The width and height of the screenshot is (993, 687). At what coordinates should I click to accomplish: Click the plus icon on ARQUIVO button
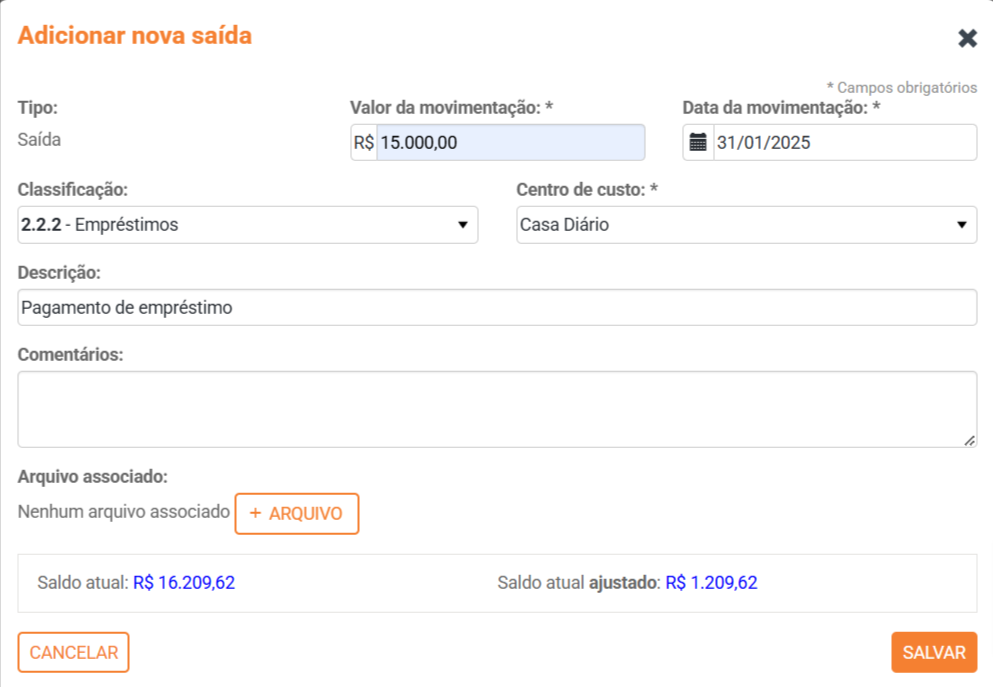pyautogui.click(x=255, y=513)
